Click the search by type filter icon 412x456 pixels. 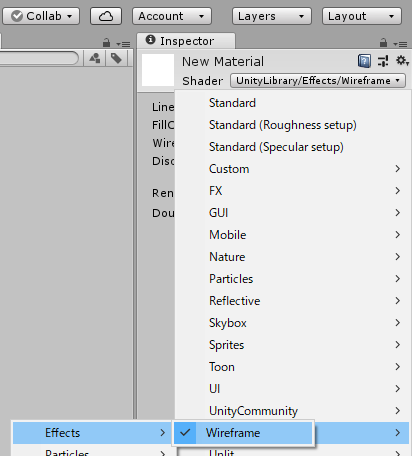(95, 58)
